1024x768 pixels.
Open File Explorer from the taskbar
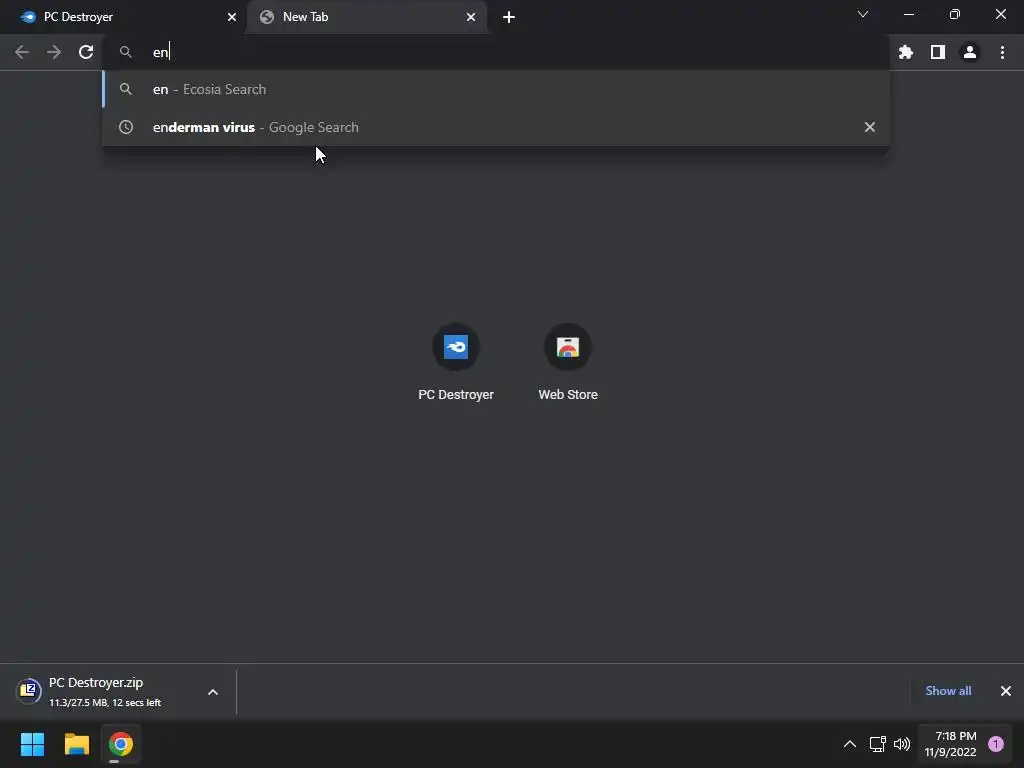pyautogui.click(x=76, y=744)
